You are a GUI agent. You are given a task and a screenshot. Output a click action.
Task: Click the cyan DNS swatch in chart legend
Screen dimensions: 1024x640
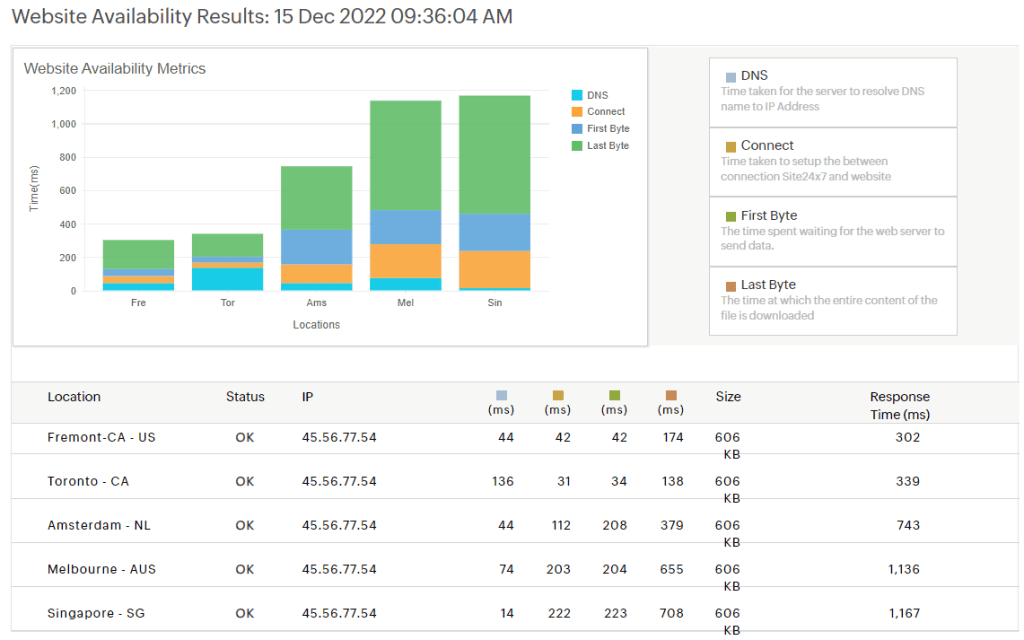(x=576, y=95)
